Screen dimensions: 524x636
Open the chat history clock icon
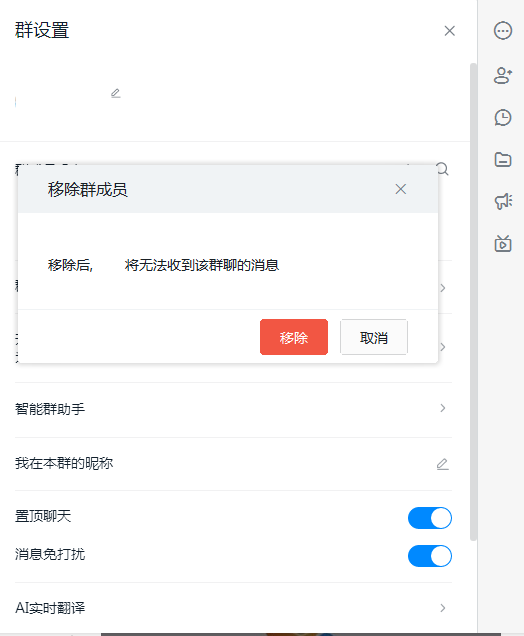(503, 118)
